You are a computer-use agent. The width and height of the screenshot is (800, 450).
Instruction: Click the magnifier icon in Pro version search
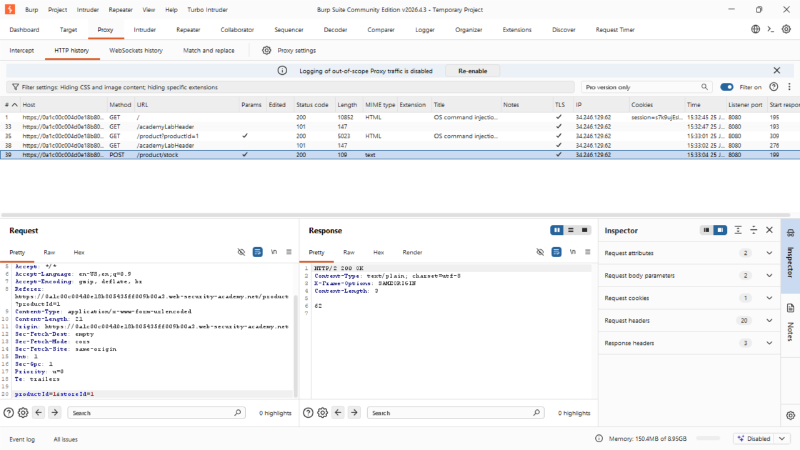704,87
